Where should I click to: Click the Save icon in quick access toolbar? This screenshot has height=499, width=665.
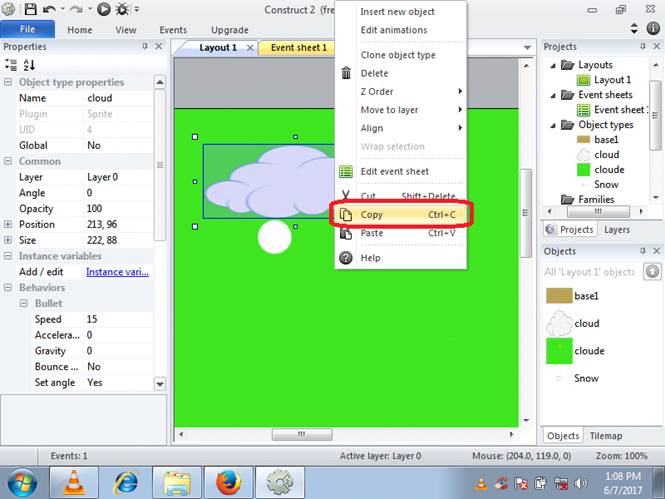pos(30,9)
